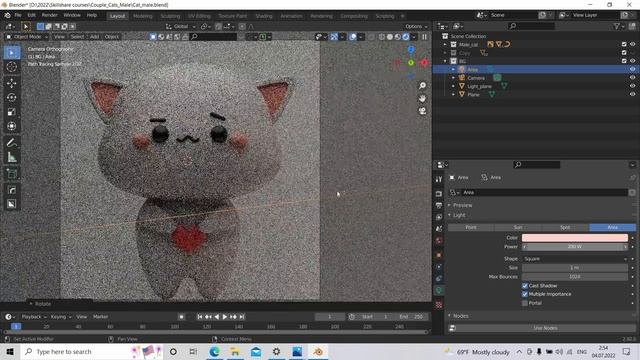640x360 pixels.
Task: Open the Object properties tab
Action: tap(439, 255)
